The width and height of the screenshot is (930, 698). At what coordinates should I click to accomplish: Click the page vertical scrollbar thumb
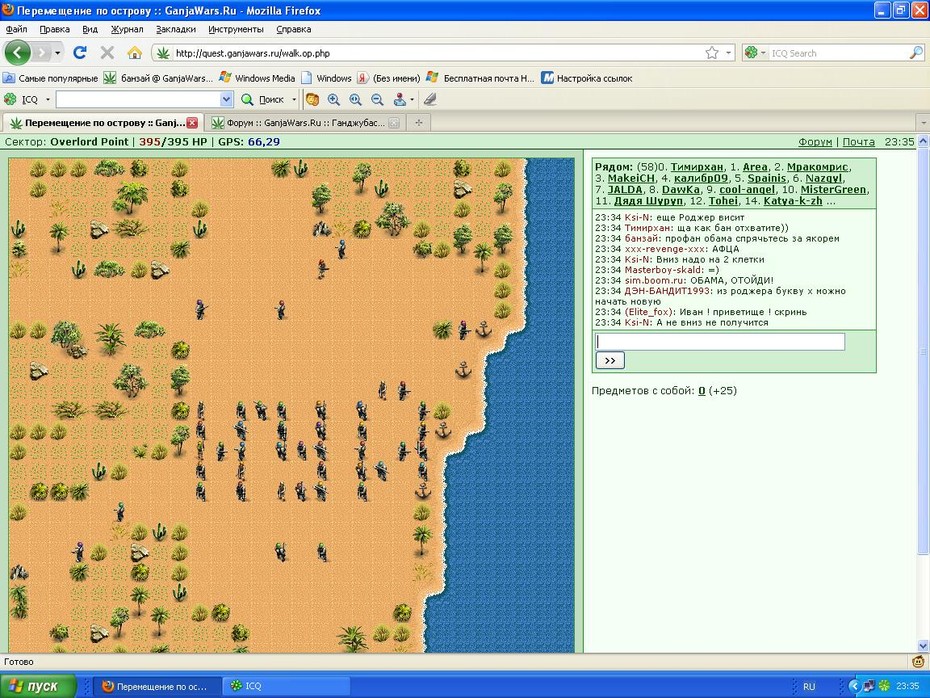pyautogui.click(x=923, y=351)
